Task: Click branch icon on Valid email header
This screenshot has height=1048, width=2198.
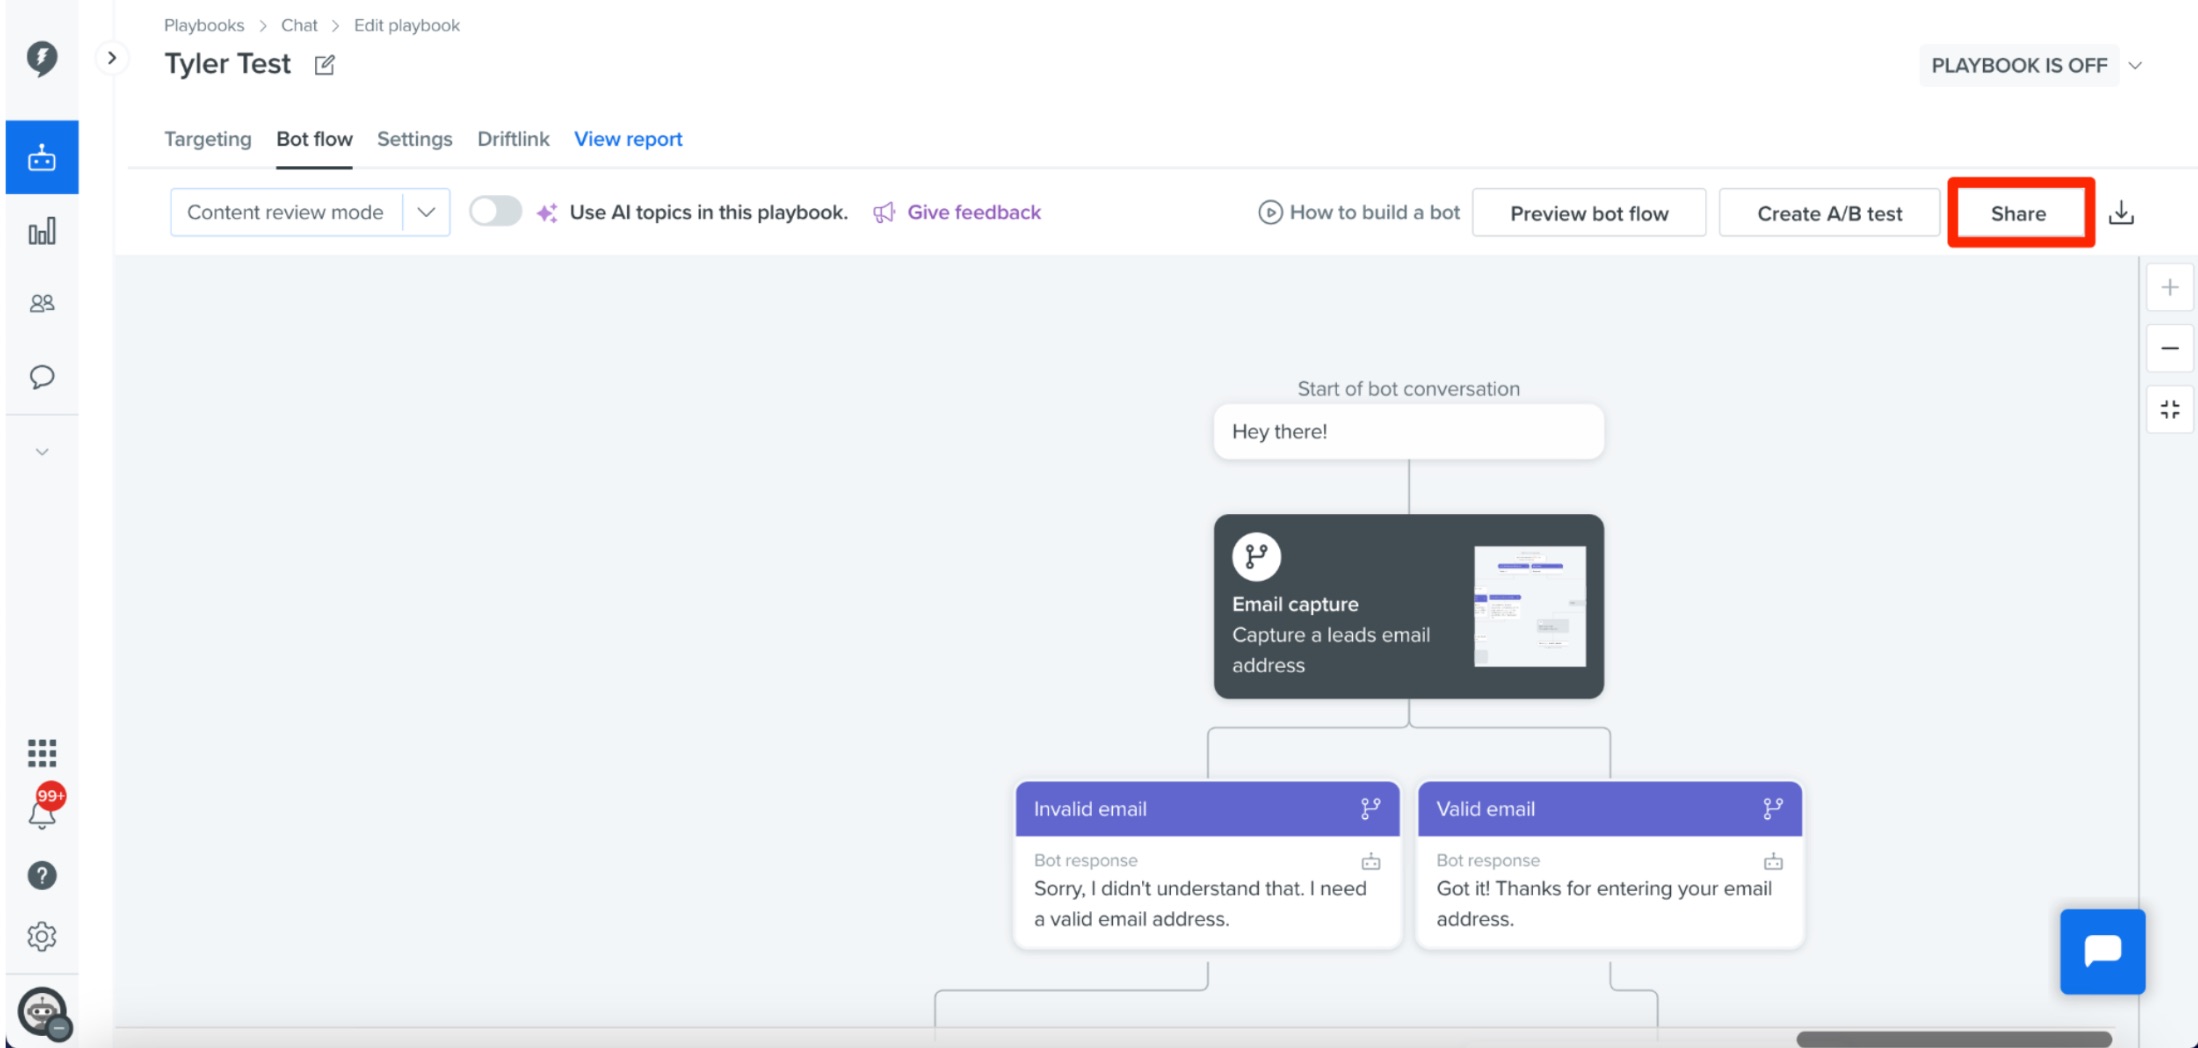Action: (1772, 809)
